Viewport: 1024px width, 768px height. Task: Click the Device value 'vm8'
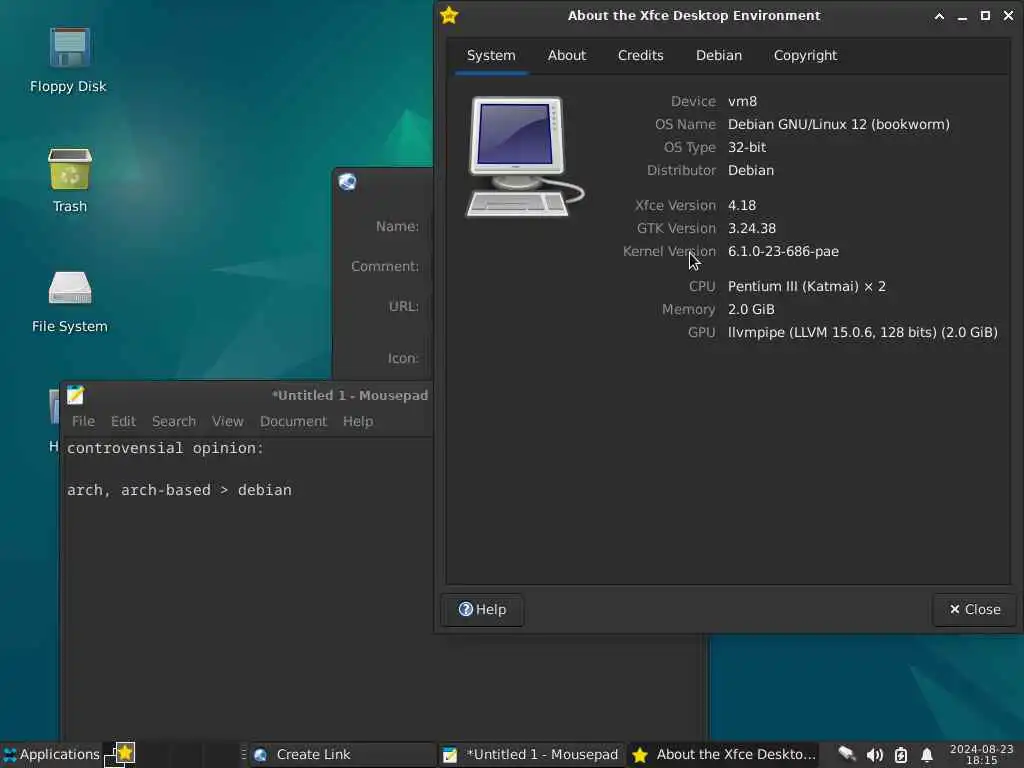pyautogui.click(x=742, y=101)
